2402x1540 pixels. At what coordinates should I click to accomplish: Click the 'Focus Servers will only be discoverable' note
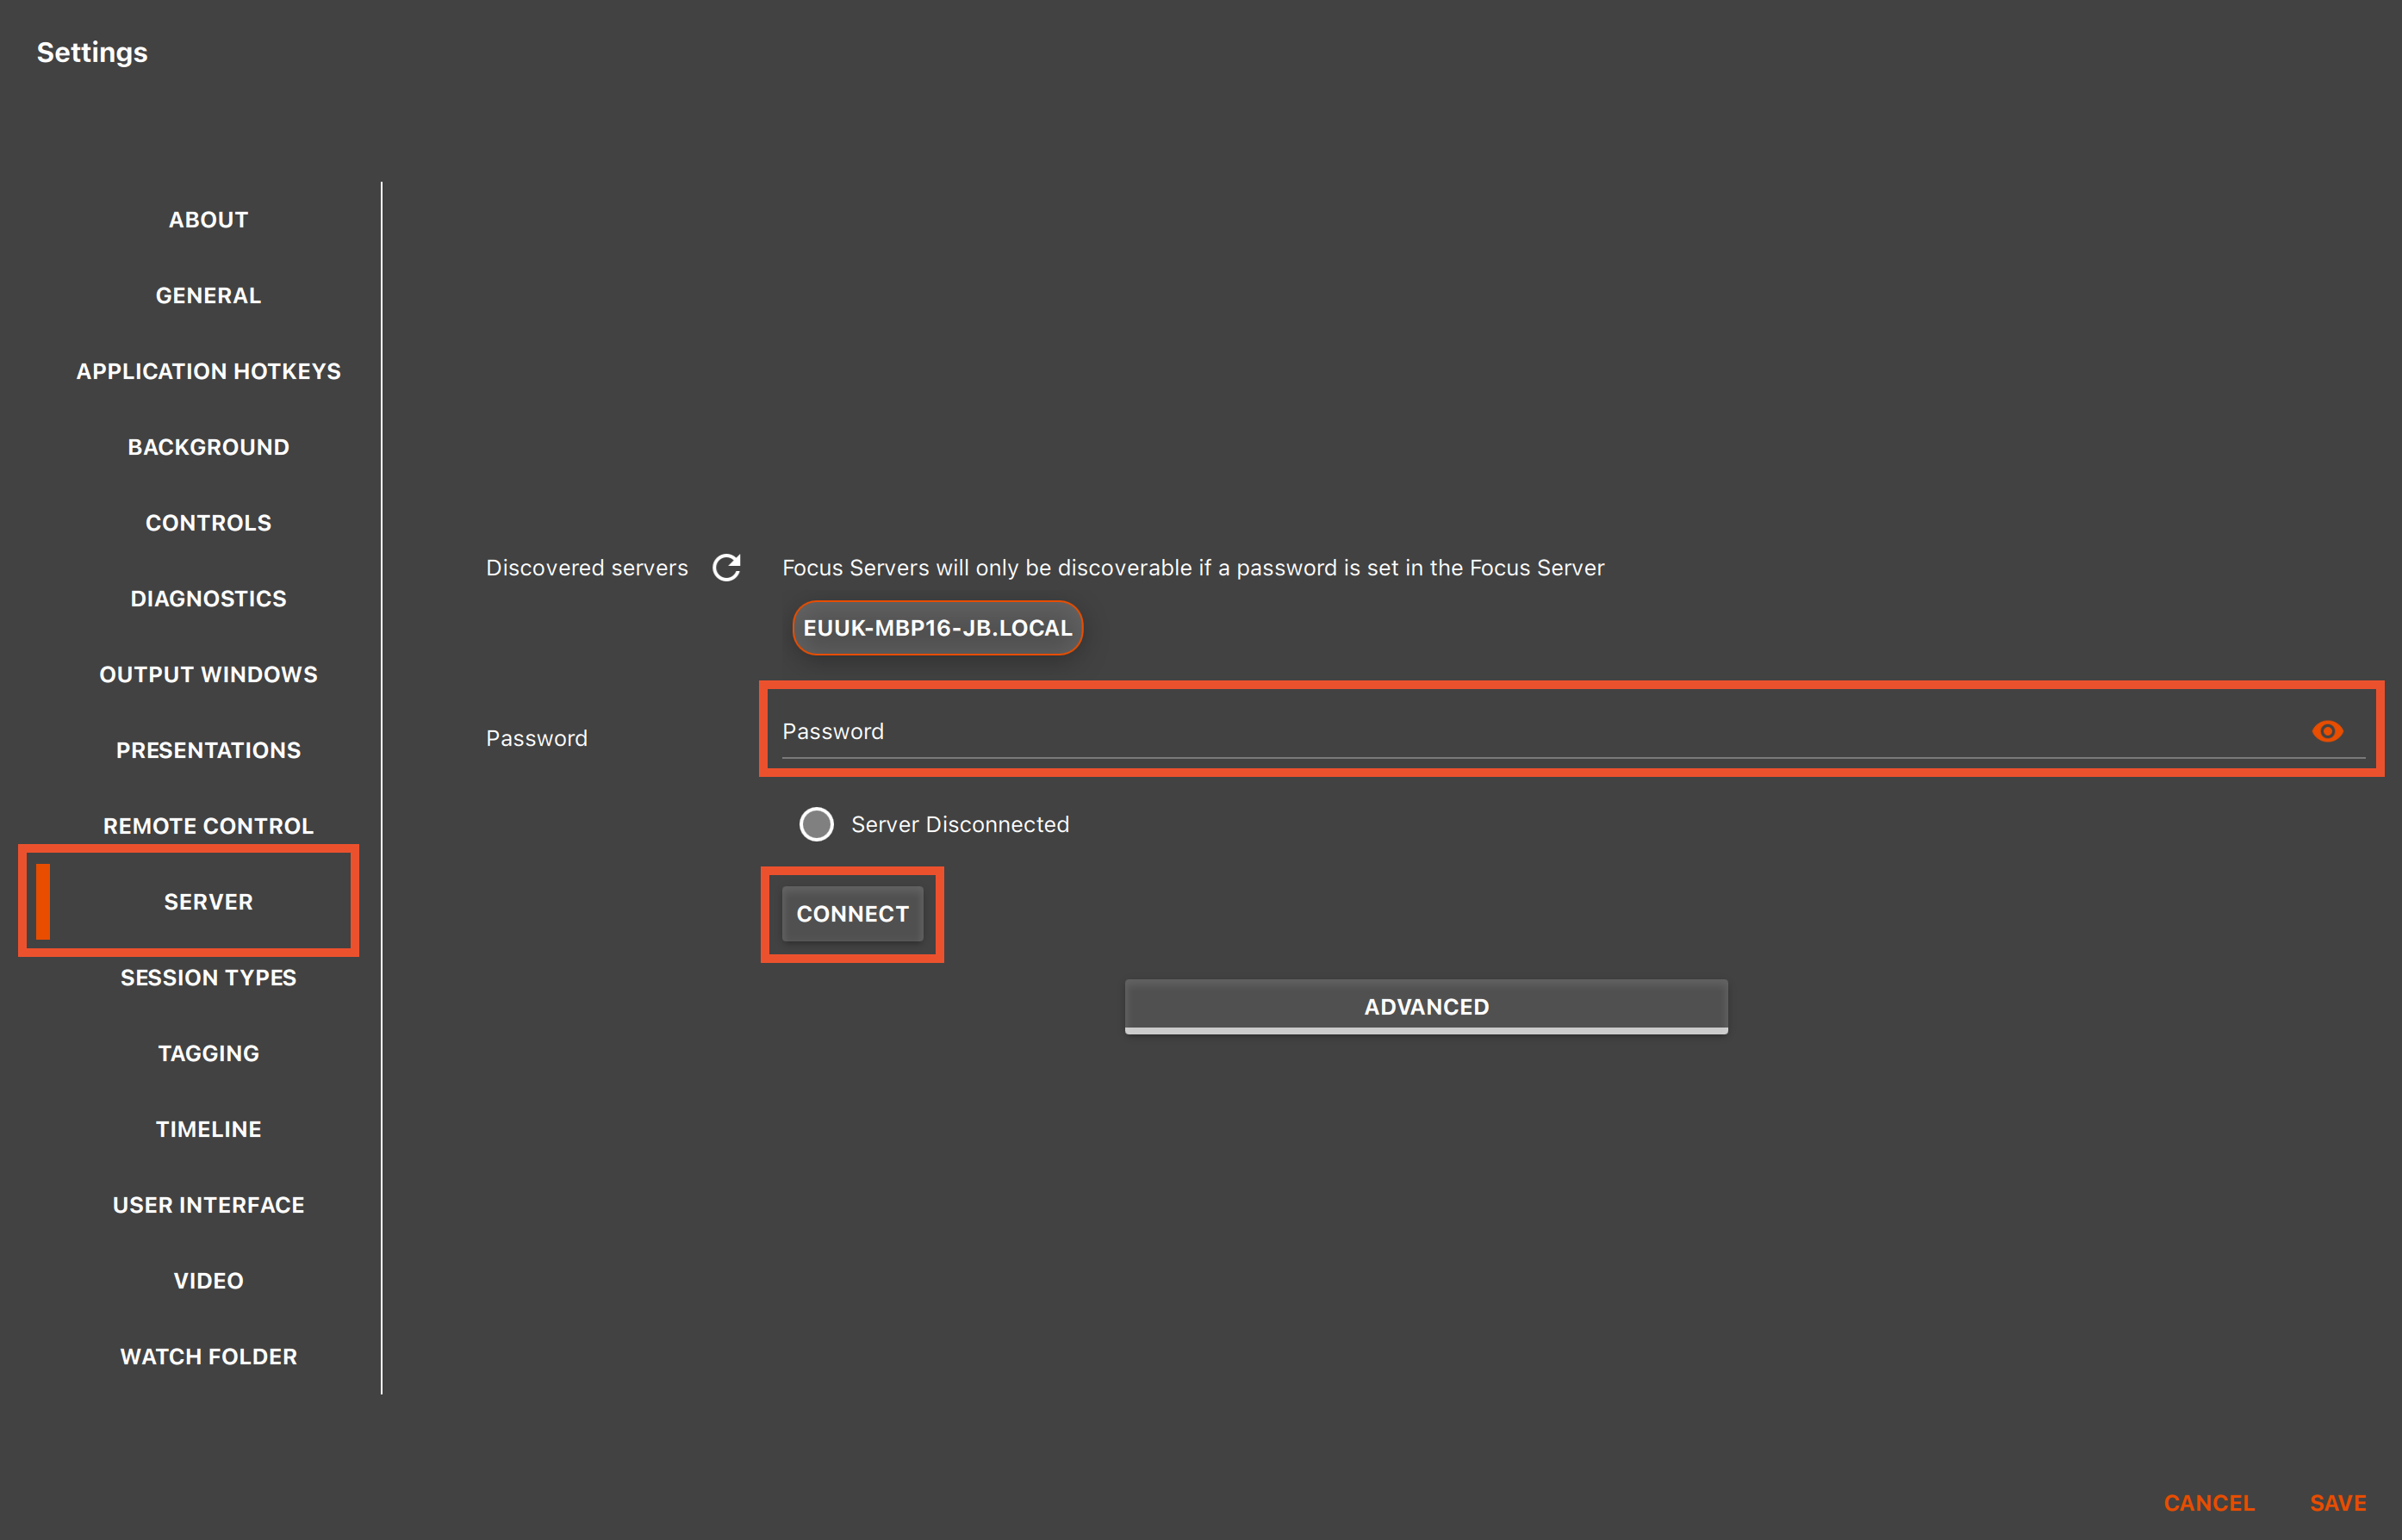click(1193, 568)
